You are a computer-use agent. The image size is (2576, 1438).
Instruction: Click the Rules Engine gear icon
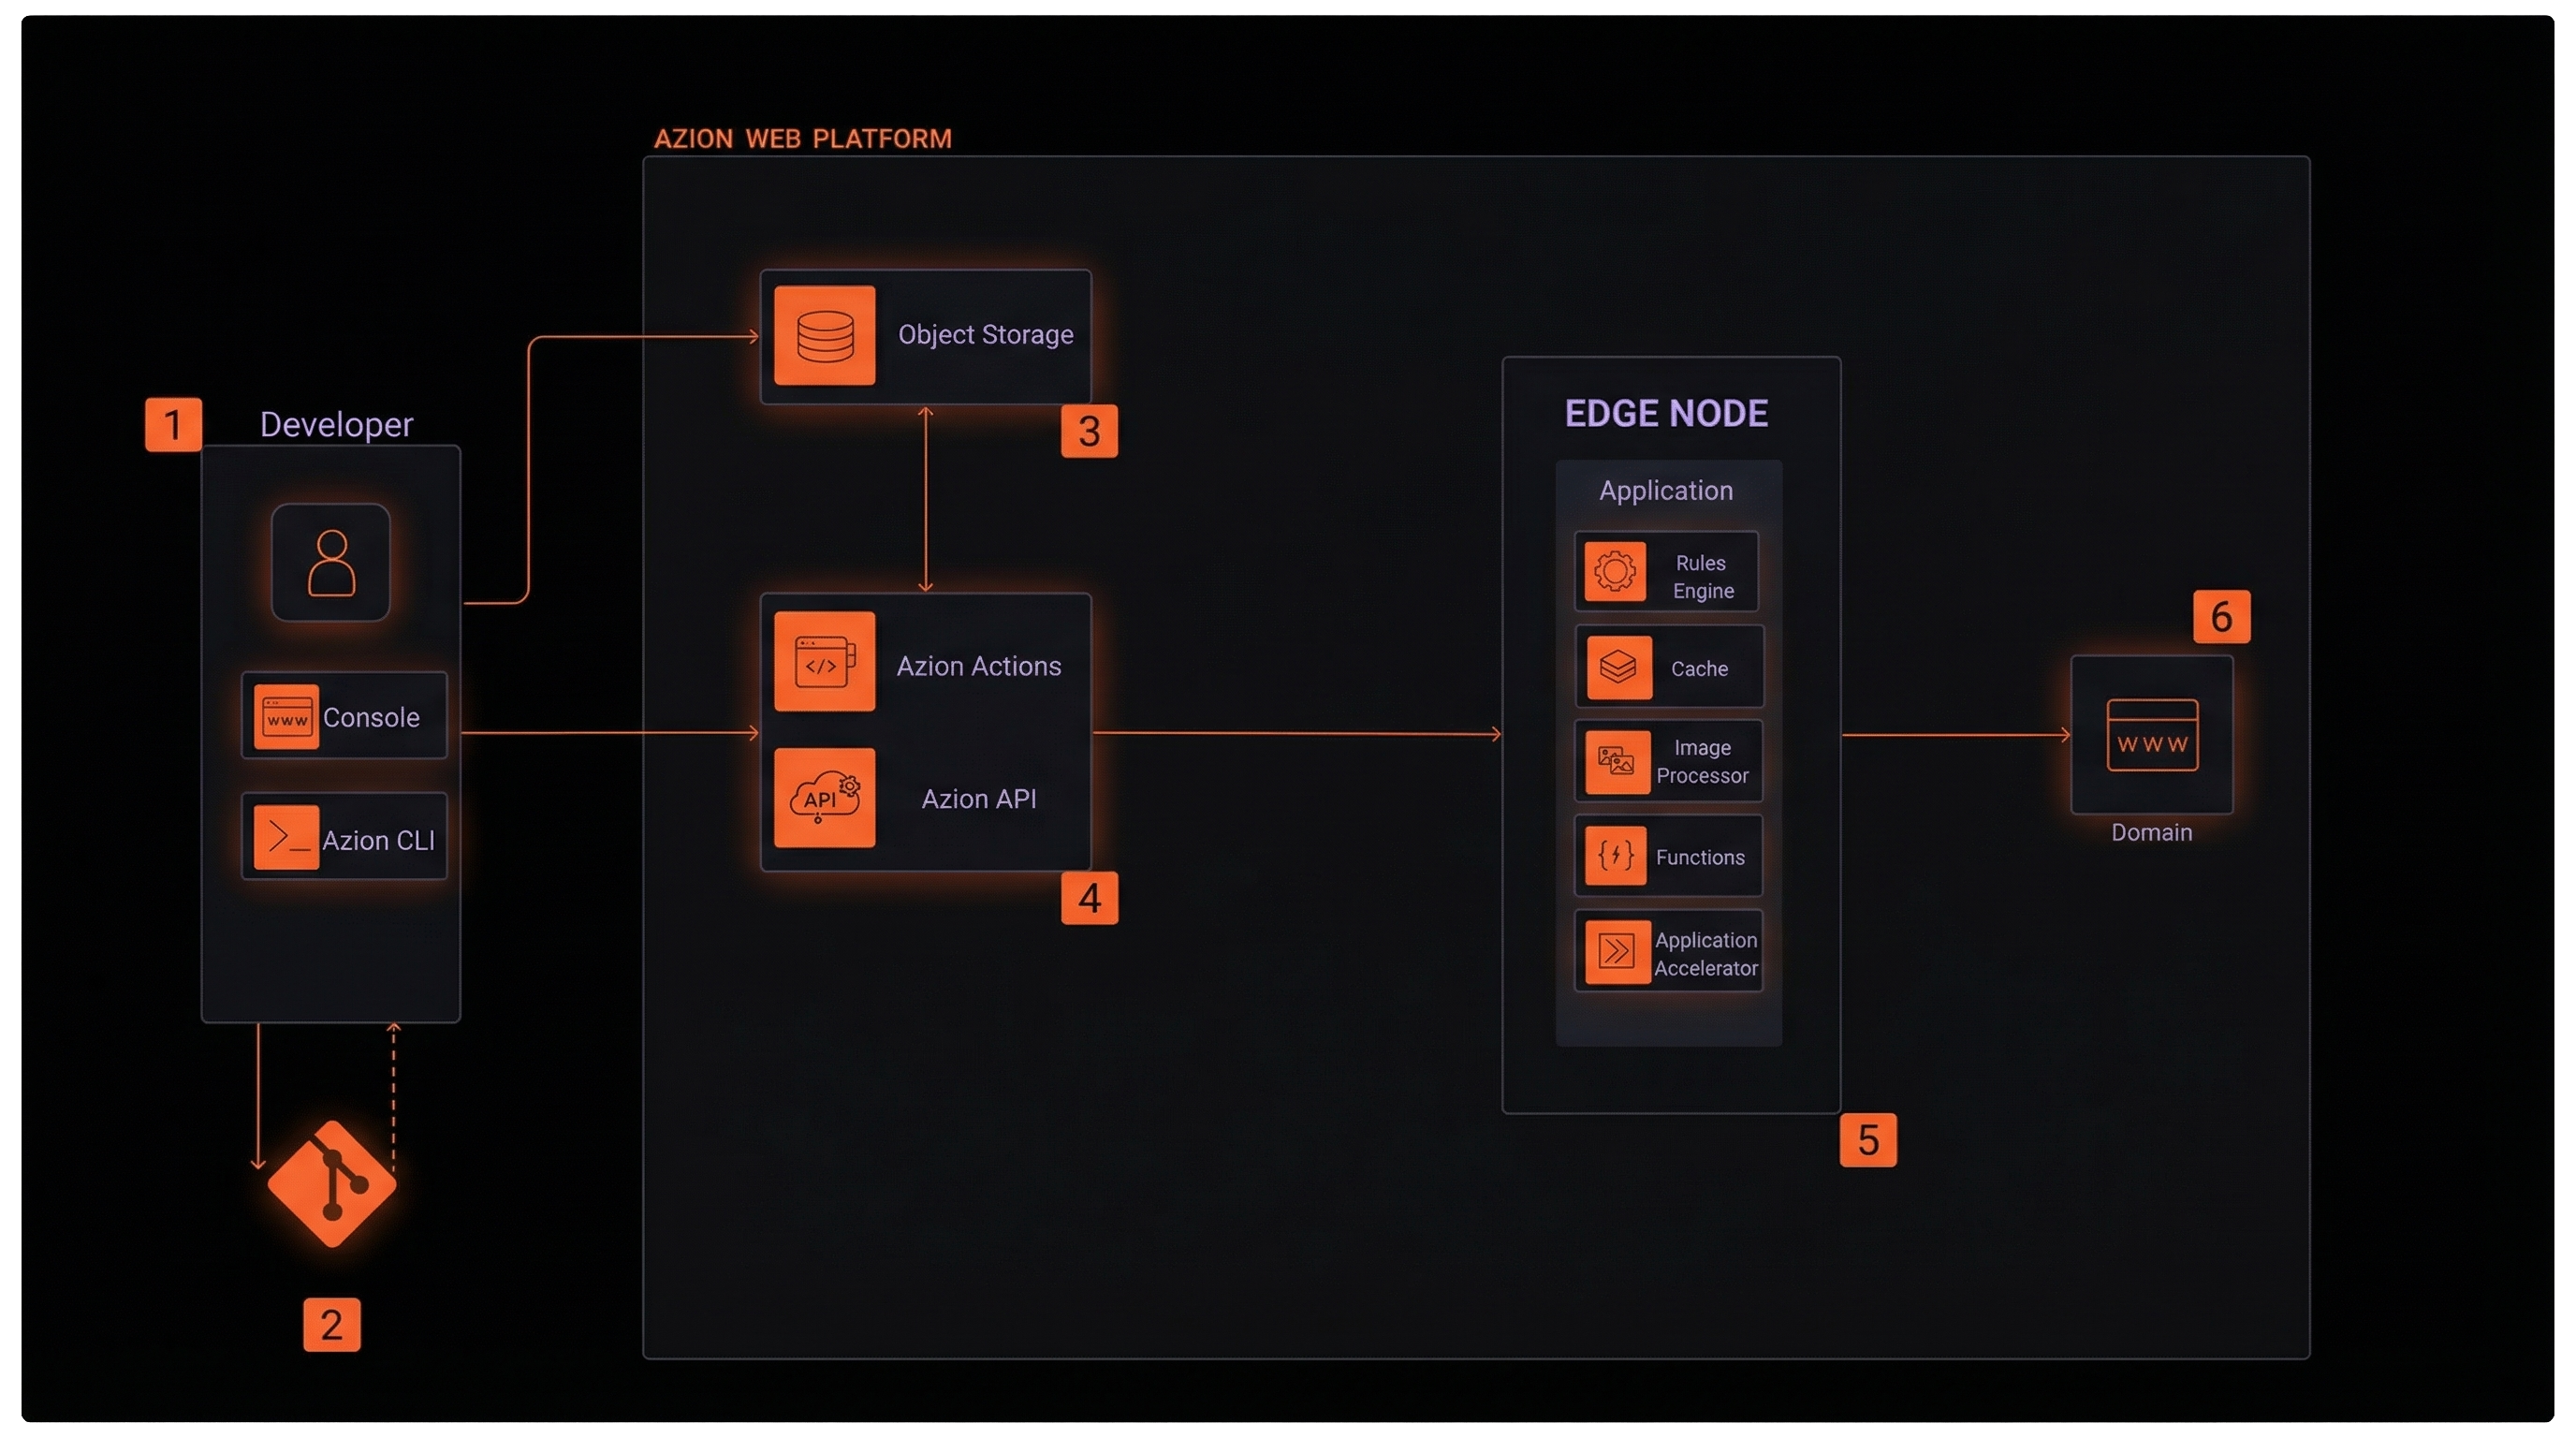(1615, 572)
